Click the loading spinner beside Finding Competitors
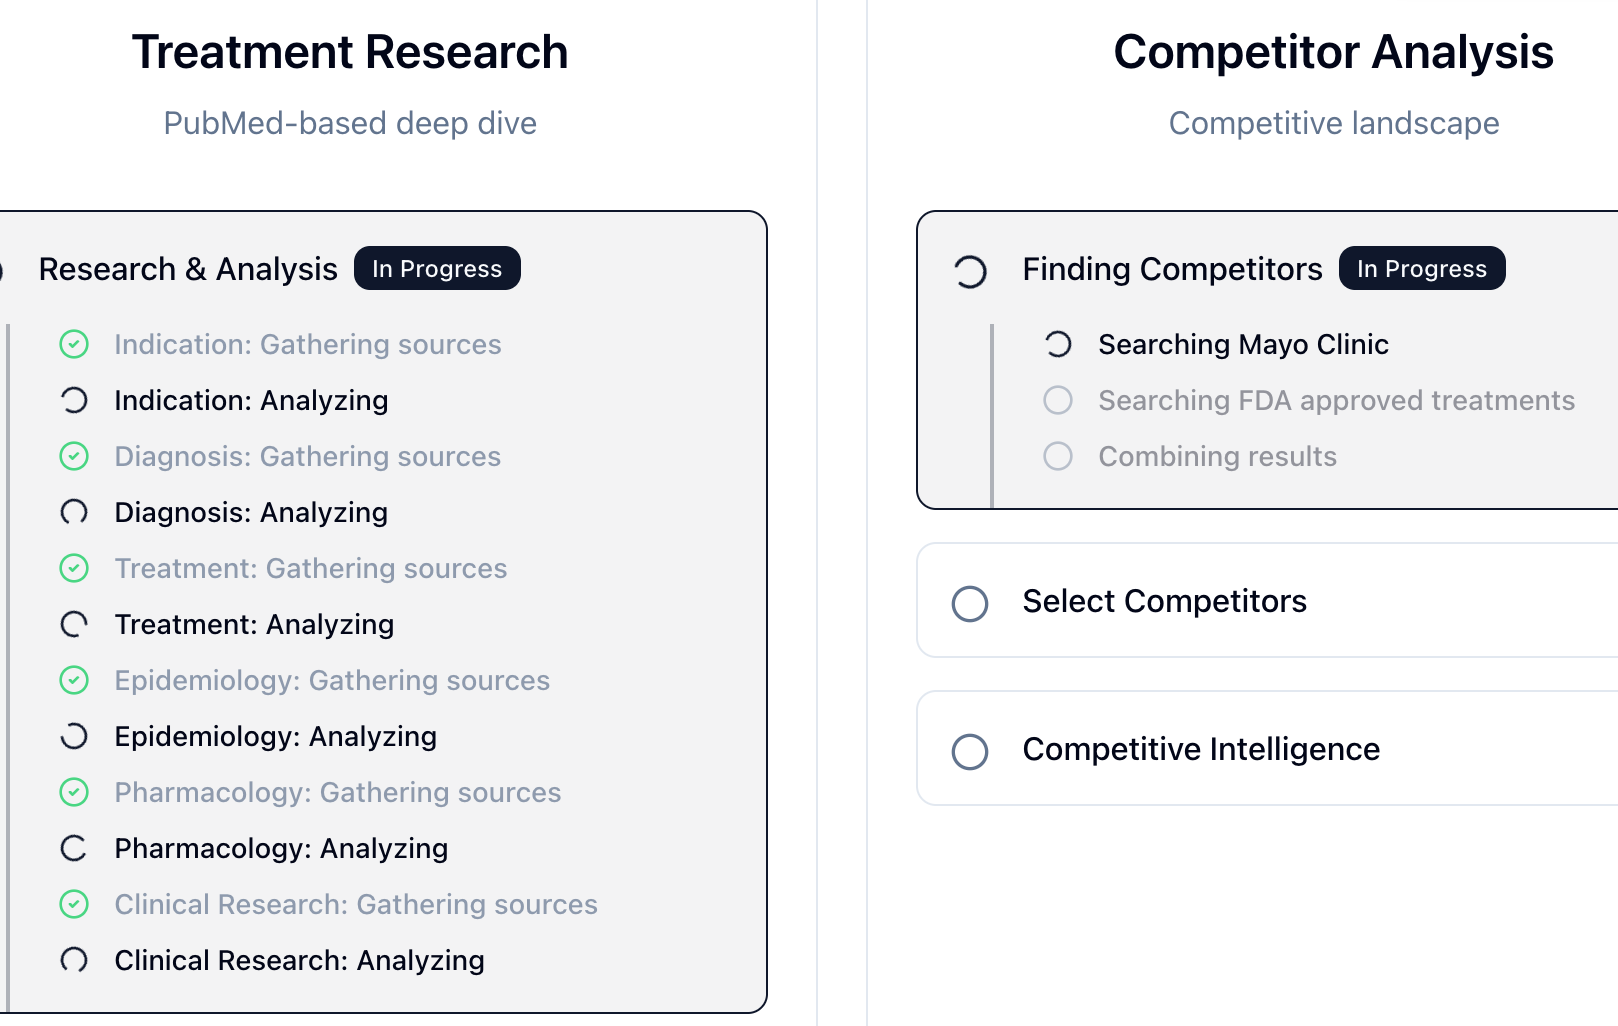 [x=970, y=271]
